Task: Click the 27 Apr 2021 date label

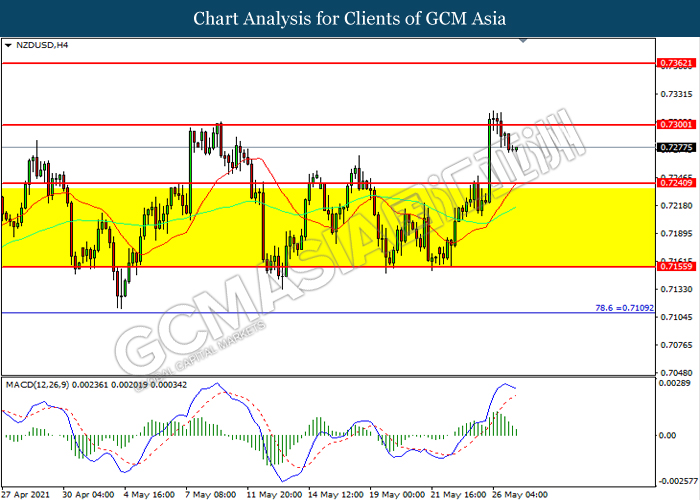Action: pos(25,495)
